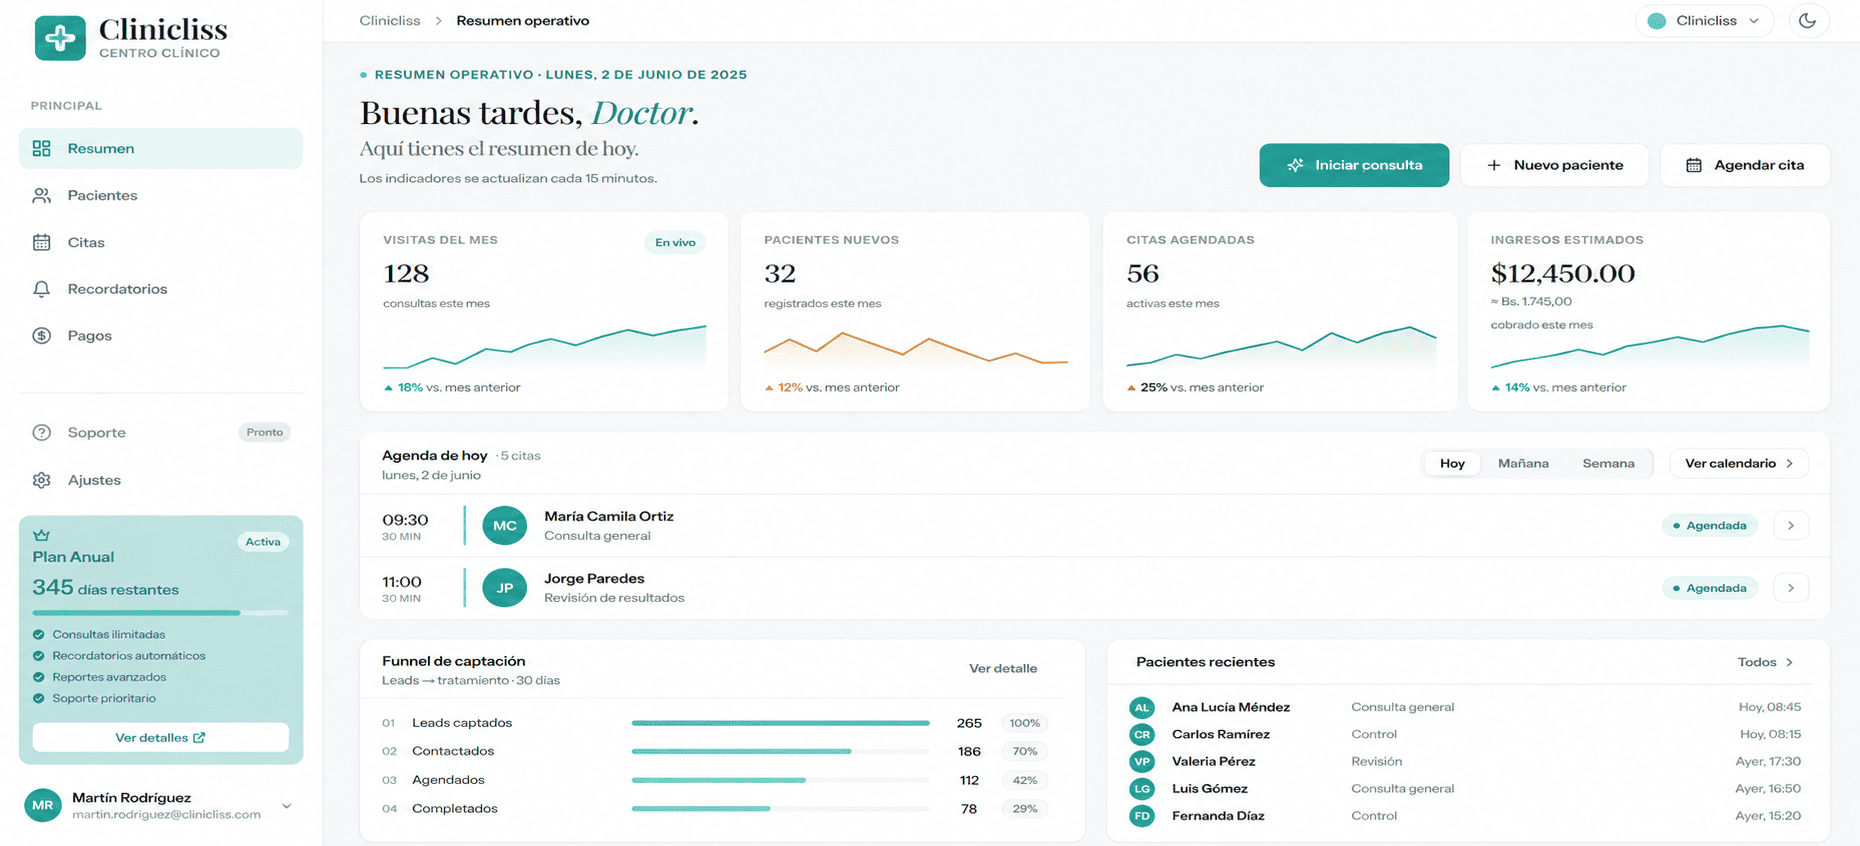
Task: Click the JP avatar for Jorge Paredes
Action: click(505, 587)
